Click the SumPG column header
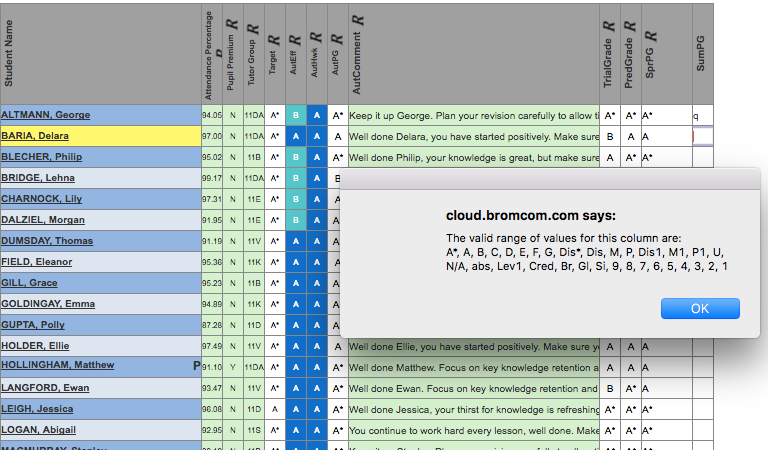Image resolution: width=768 pixels, height=450 pixels. pyautogui.click(x=703, y=54)
